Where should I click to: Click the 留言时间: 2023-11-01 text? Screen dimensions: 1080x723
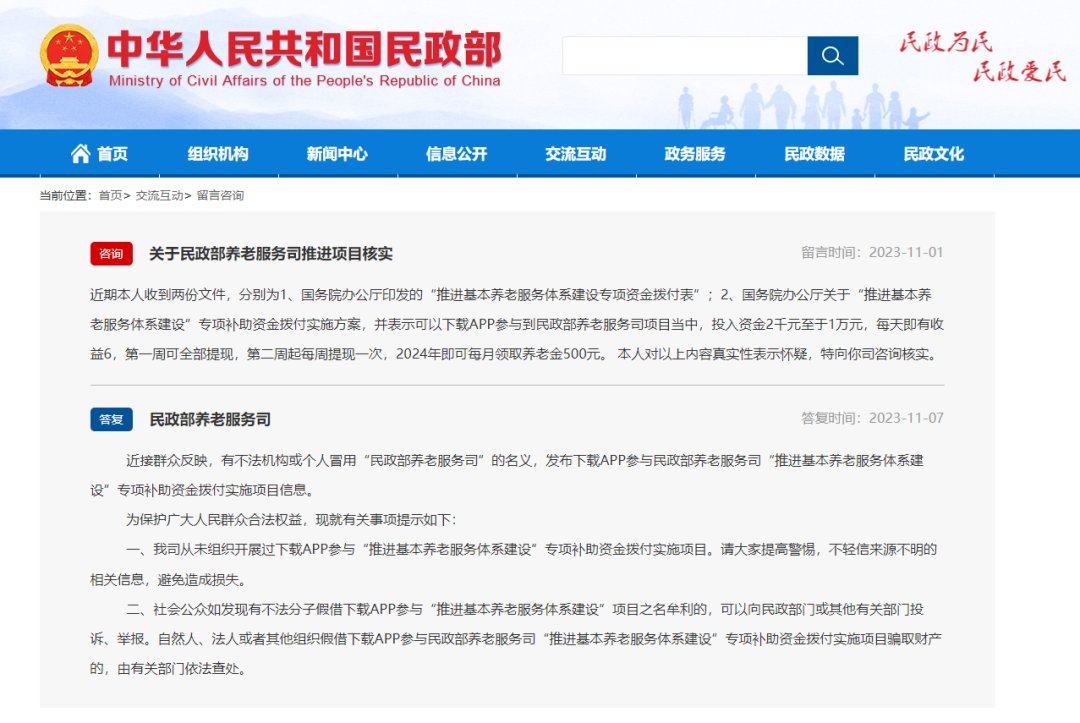coord(872,253)
